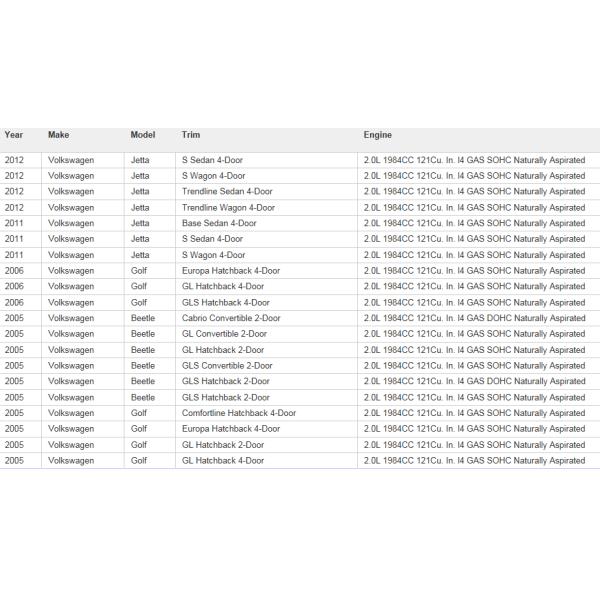Select the Comfortline Hatchback 4-Door trim cell
This screenshot has width=600, height=600.
(239, 413)
